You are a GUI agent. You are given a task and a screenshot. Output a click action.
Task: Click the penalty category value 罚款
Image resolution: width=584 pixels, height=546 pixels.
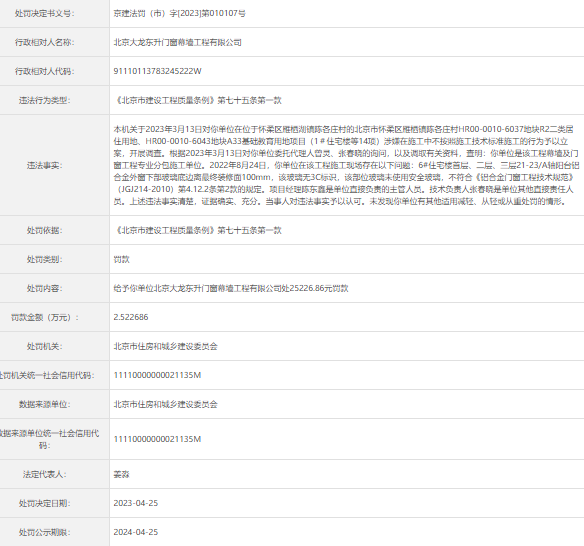pos(121,260)
